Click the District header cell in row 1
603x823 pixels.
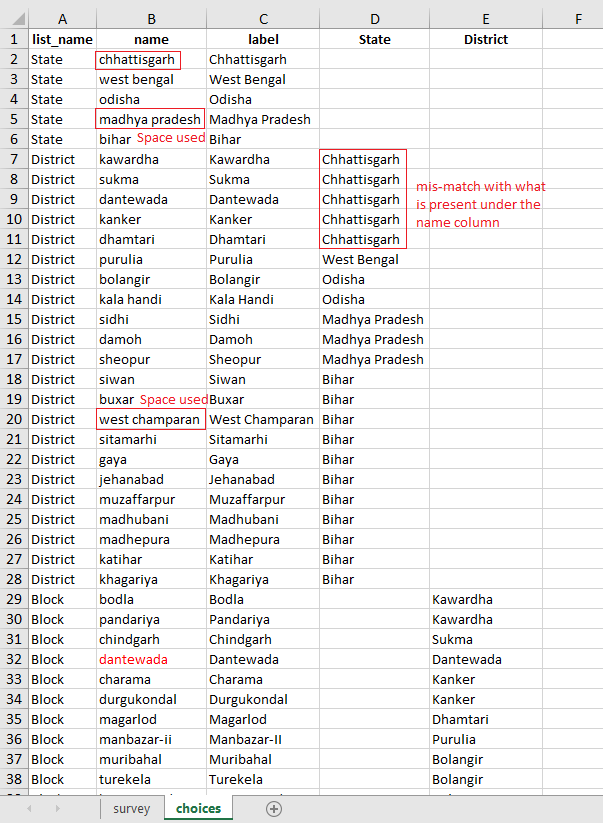486,39
